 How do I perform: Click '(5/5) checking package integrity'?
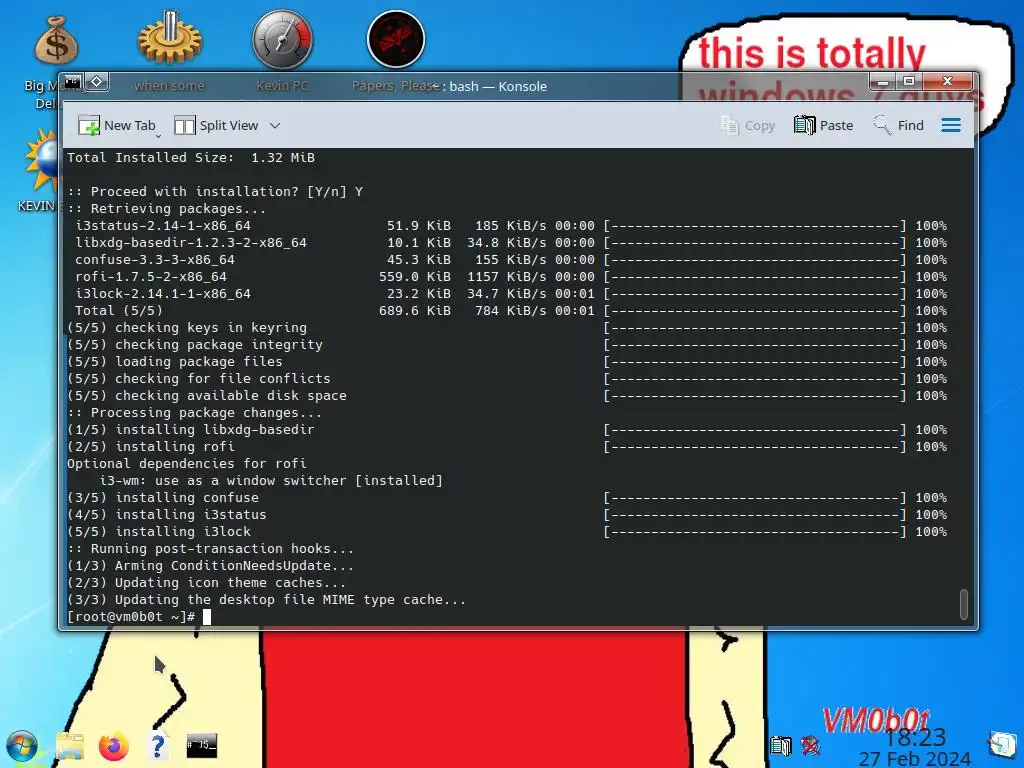(x=195, y=344)
